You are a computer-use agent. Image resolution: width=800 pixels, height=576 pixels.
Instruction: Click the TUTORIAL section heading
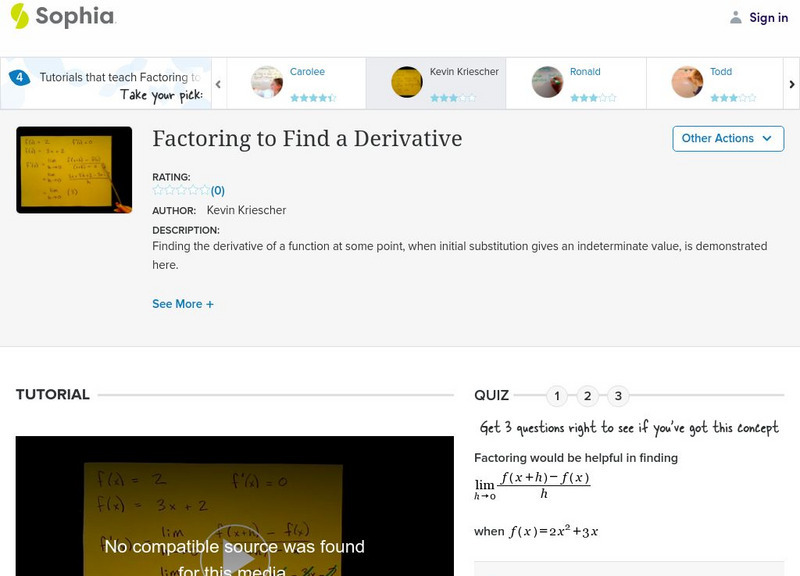click(x=53, y=394)
